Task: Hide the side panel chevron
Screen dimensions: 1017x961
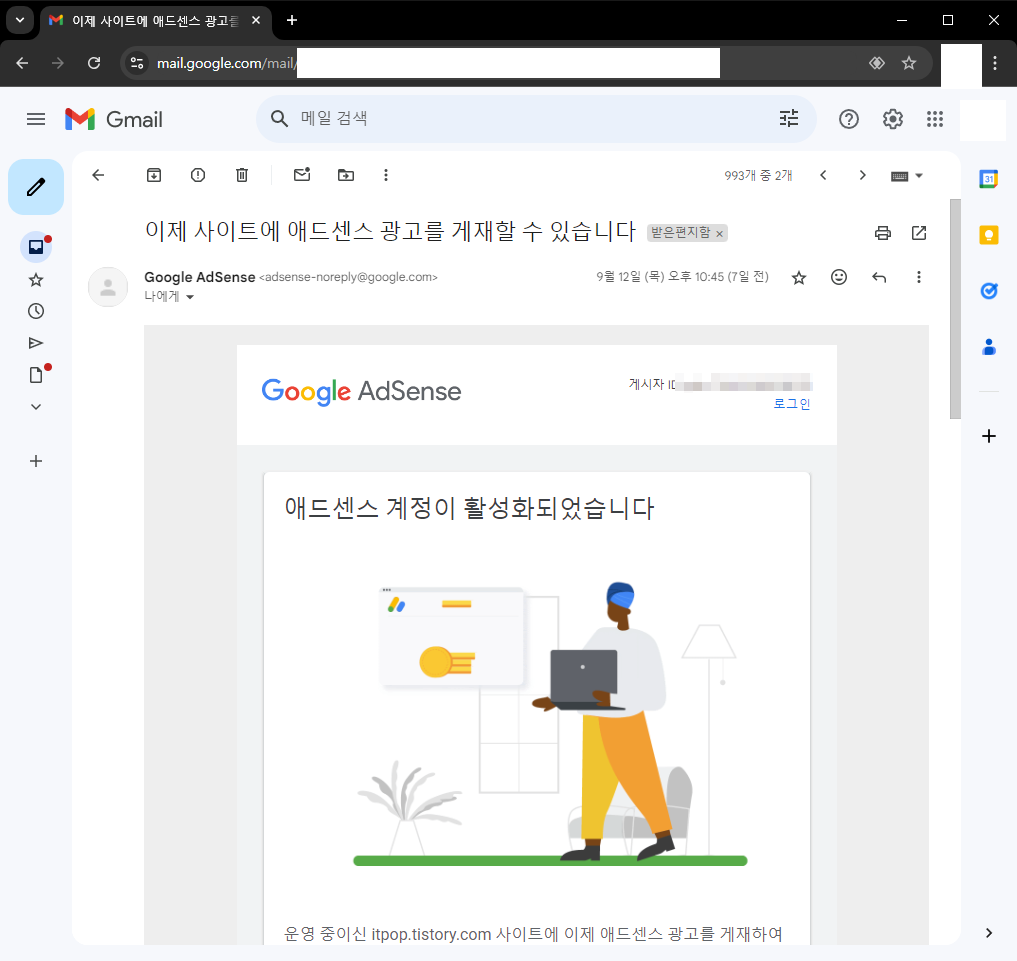Action: coord(988,932)
